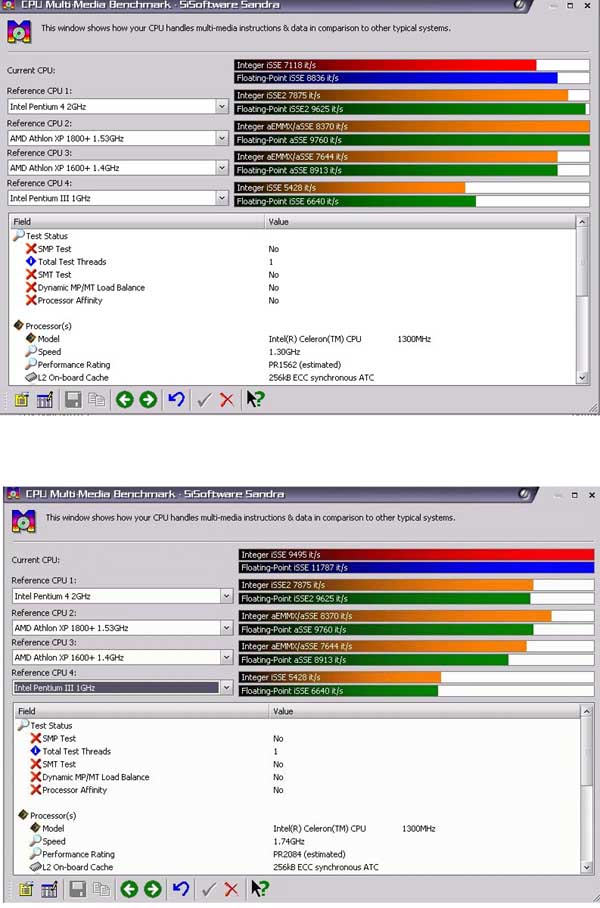Select the SMP Test row in the upper window
The image size is (600, 908).
pos(292,249)
